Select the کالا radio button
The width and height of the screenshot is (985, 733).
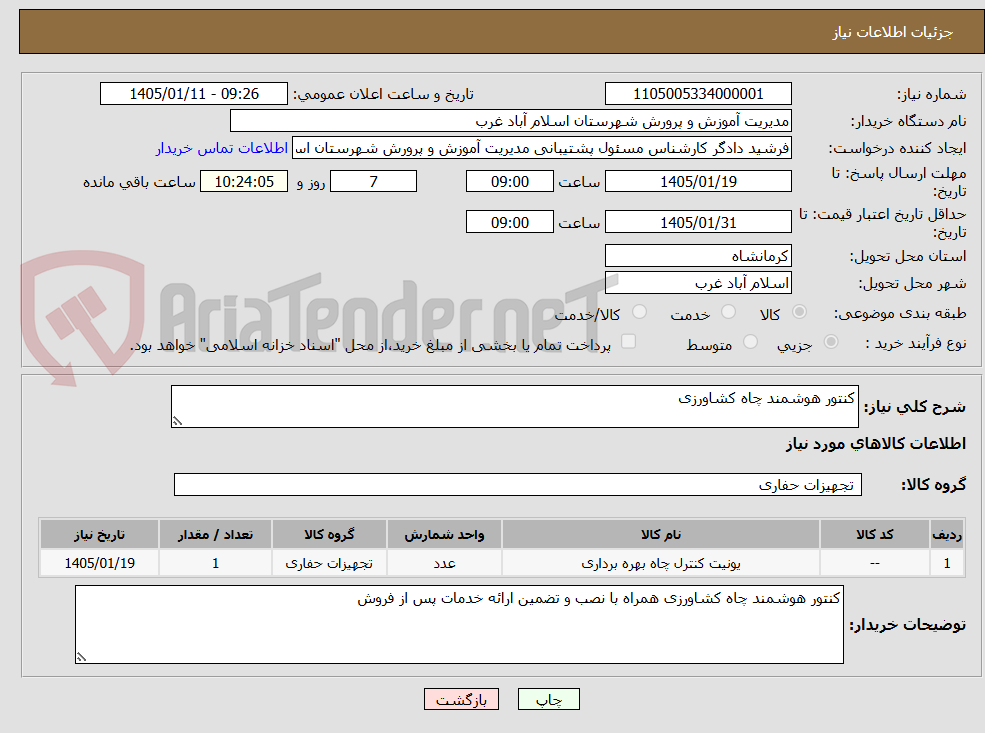click(x=799, y=312)
